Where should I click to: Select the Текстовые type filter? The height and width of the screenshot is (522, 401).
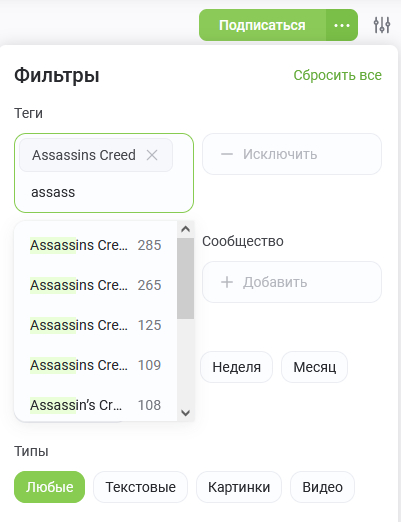coord(140,487)
